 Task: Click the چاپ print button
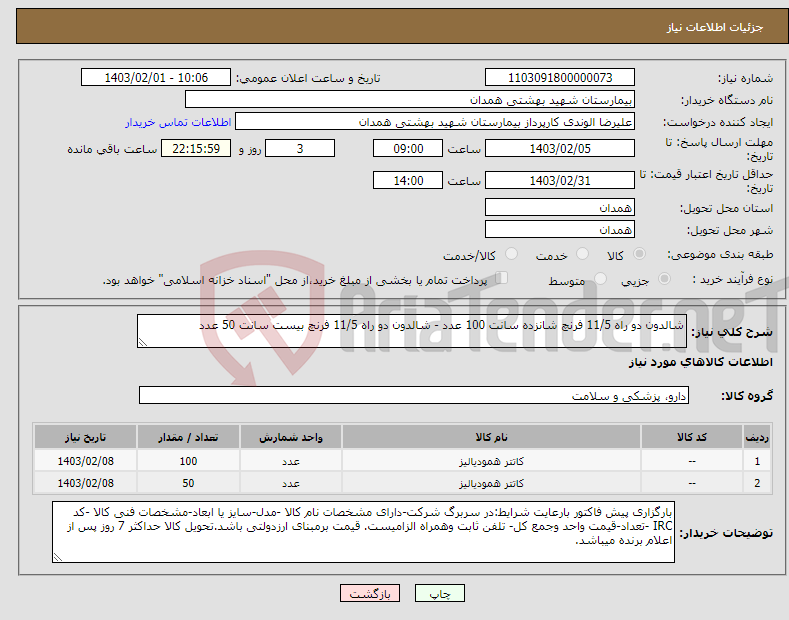pos(440,593)
